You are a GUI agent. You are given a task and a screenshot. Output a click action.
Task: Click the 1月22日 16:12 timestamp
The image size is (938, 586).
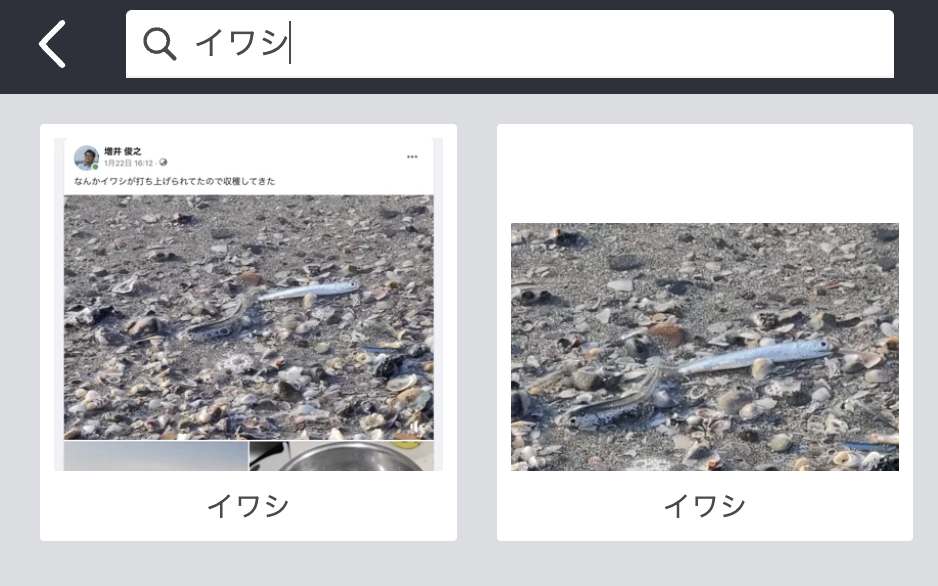click(x=129, y=163)
